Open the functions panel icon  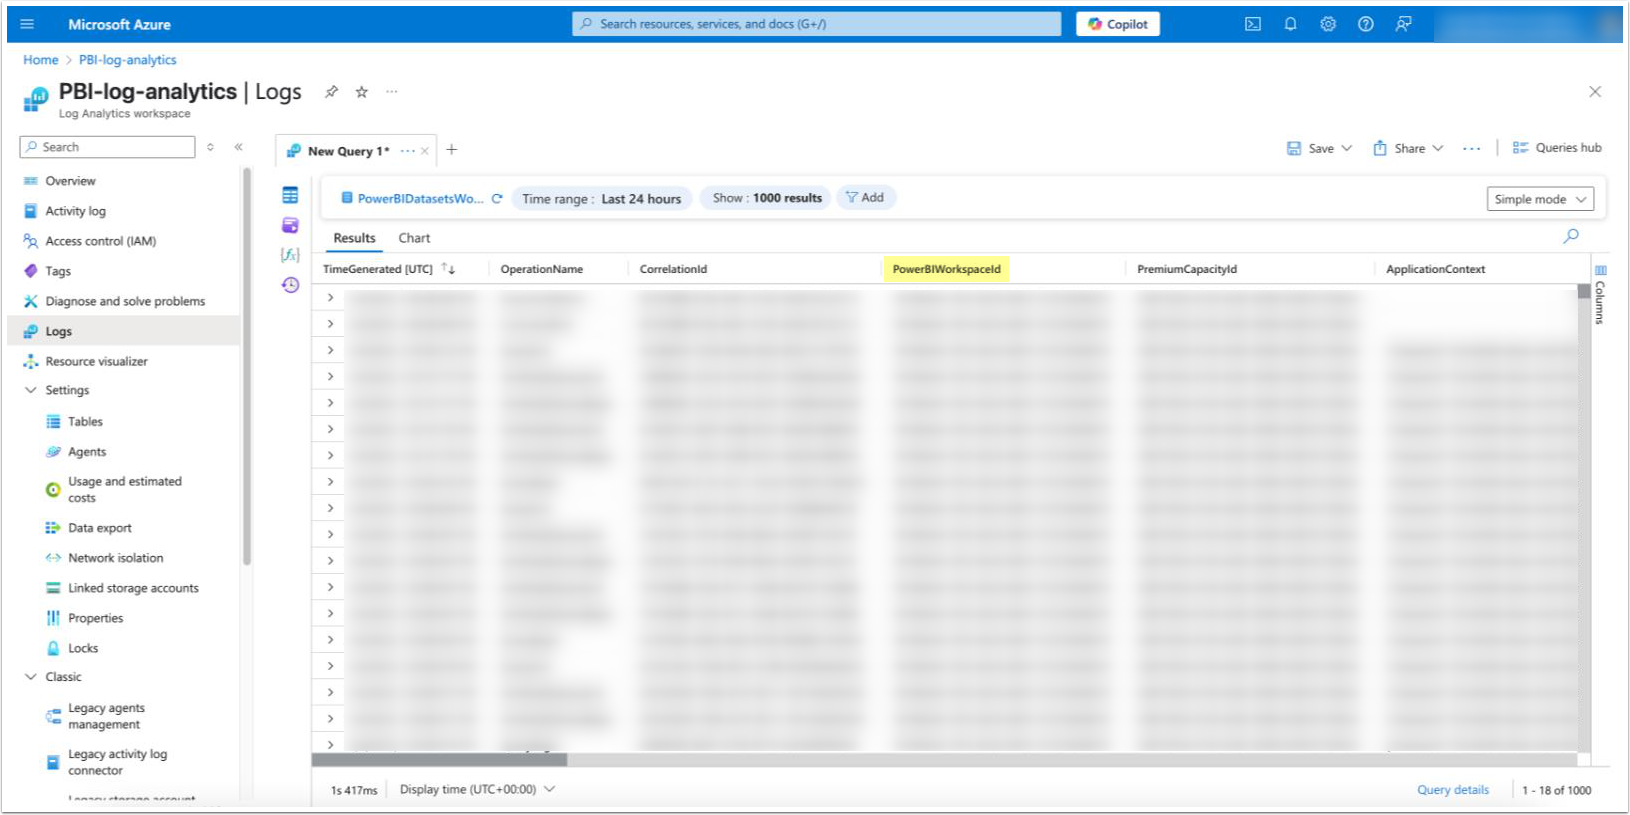tap(290, 255)
